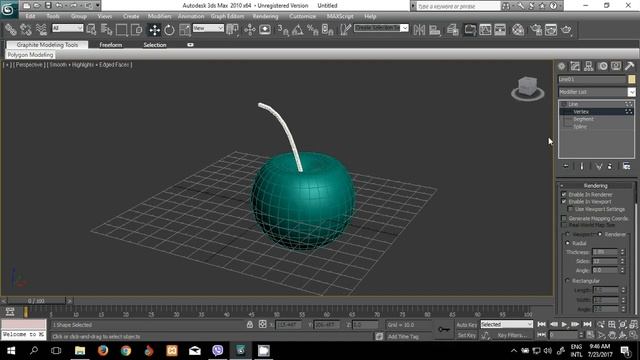Open the Motion panel tab icon
Viewport: 640px width, 360px height.
coord(602,66)
